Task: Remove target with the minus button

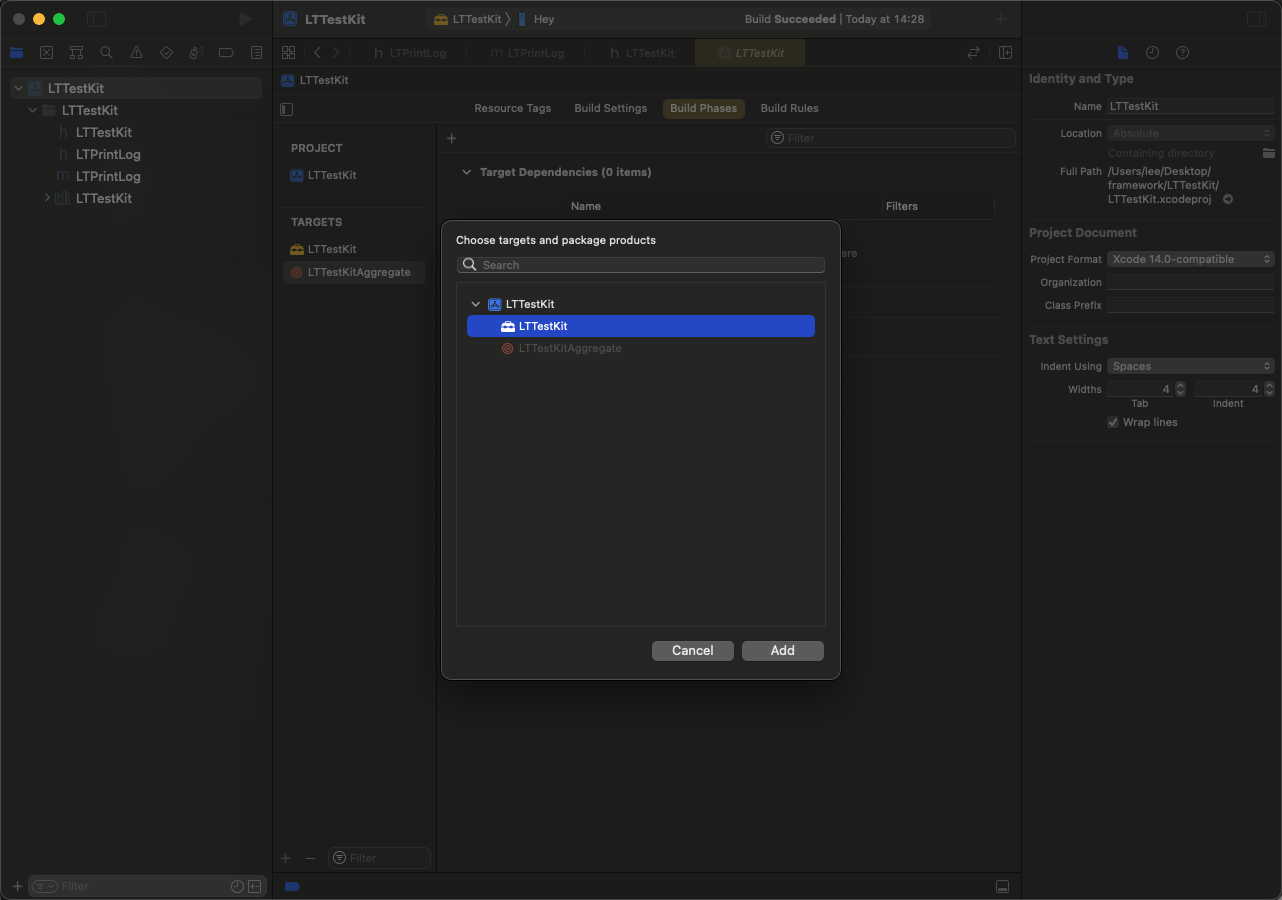Action: pos(310,858)
